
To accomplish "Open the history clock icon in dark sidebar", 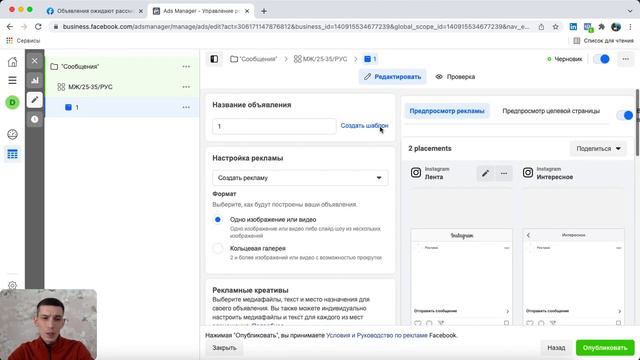I will (35, 119).
